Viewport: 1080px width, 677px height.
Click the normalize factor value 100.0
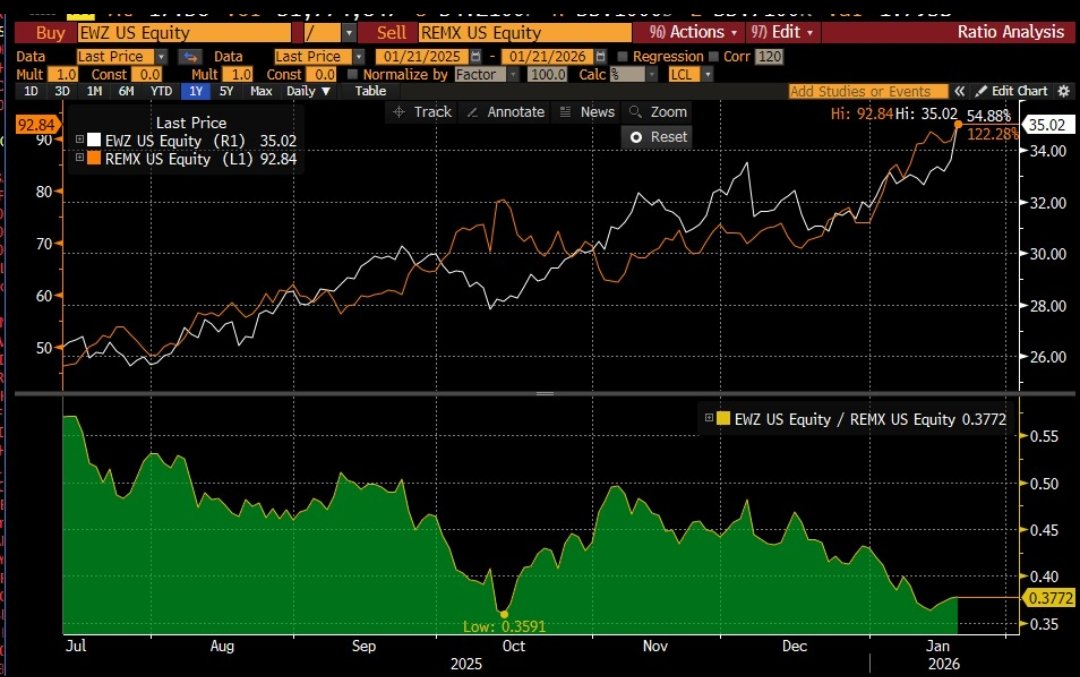[x=547, y=74]
